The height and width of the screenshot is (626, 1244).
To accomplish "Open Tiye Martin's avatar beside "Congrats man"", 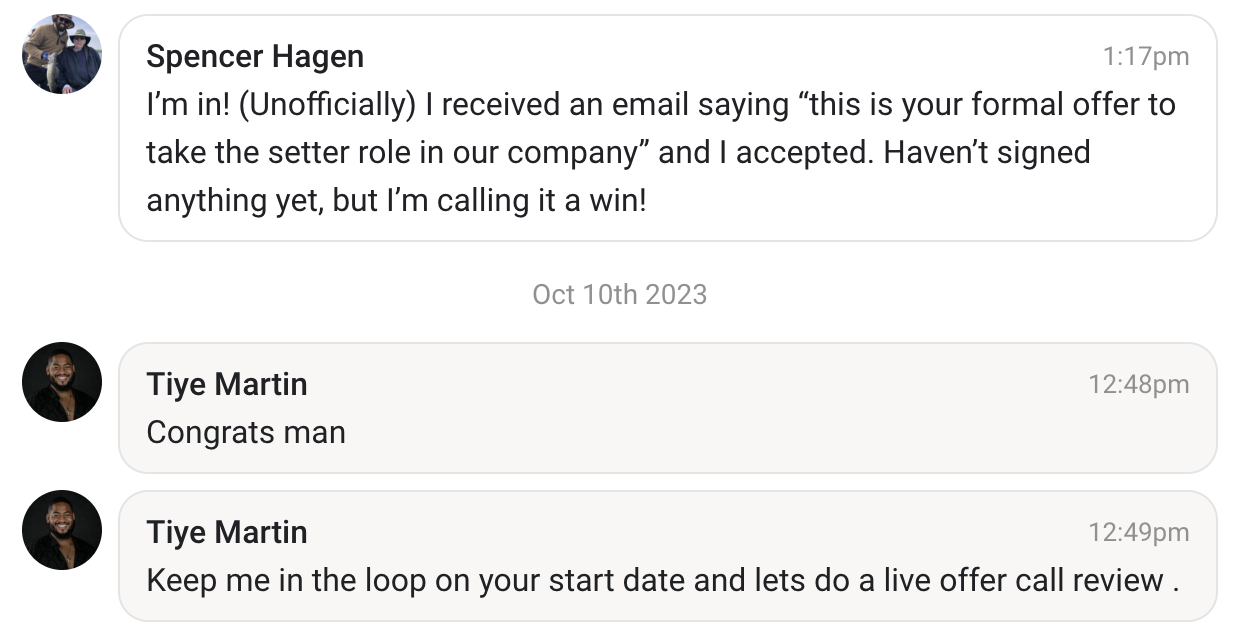I will tap(62, 382).
